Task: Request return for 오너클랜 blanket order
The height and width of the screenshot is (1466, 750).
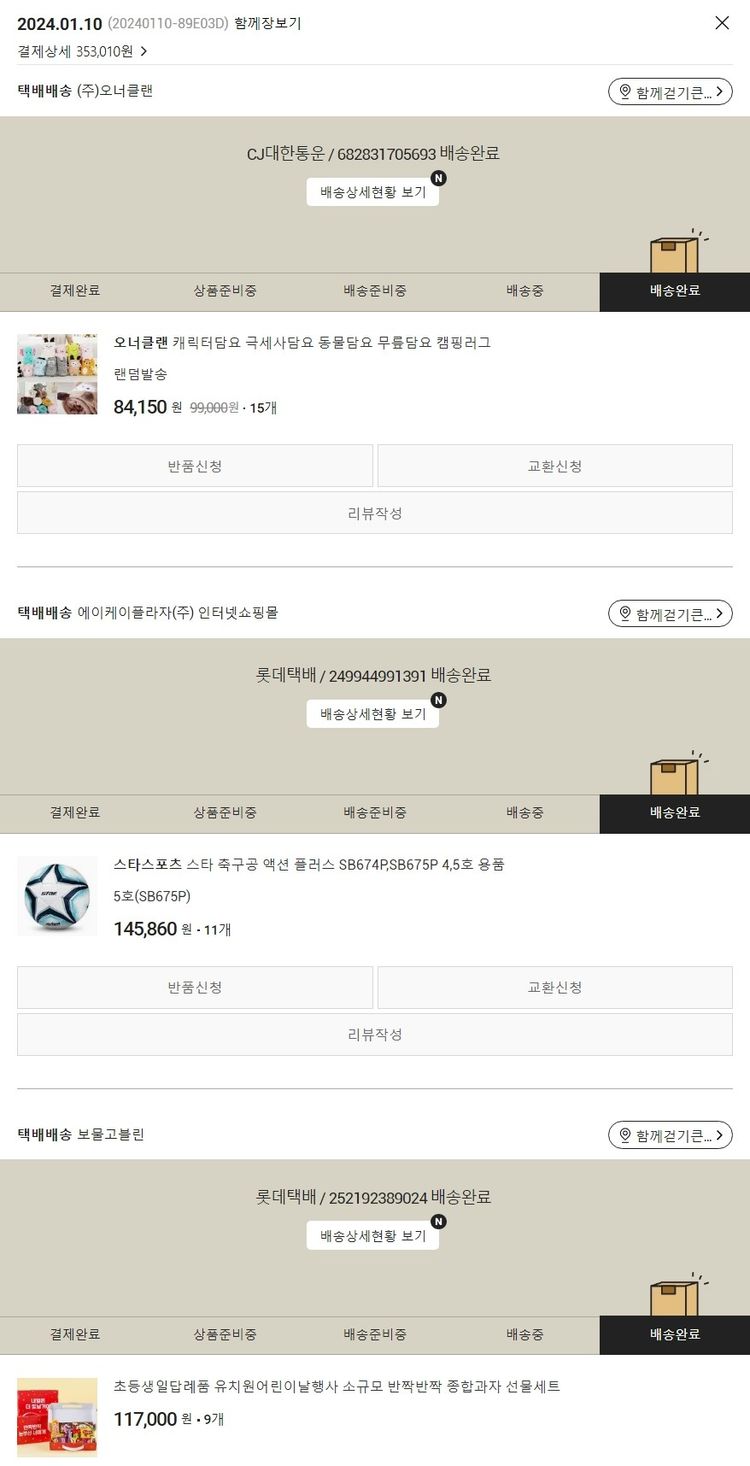Action: pyautogui.click(x=195, y=466)
